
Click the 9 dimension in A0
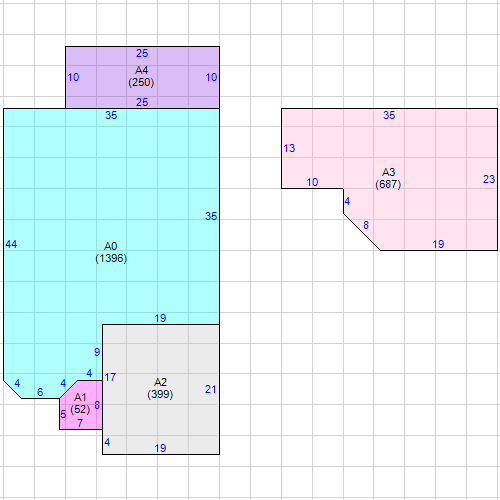click(97, 352)
